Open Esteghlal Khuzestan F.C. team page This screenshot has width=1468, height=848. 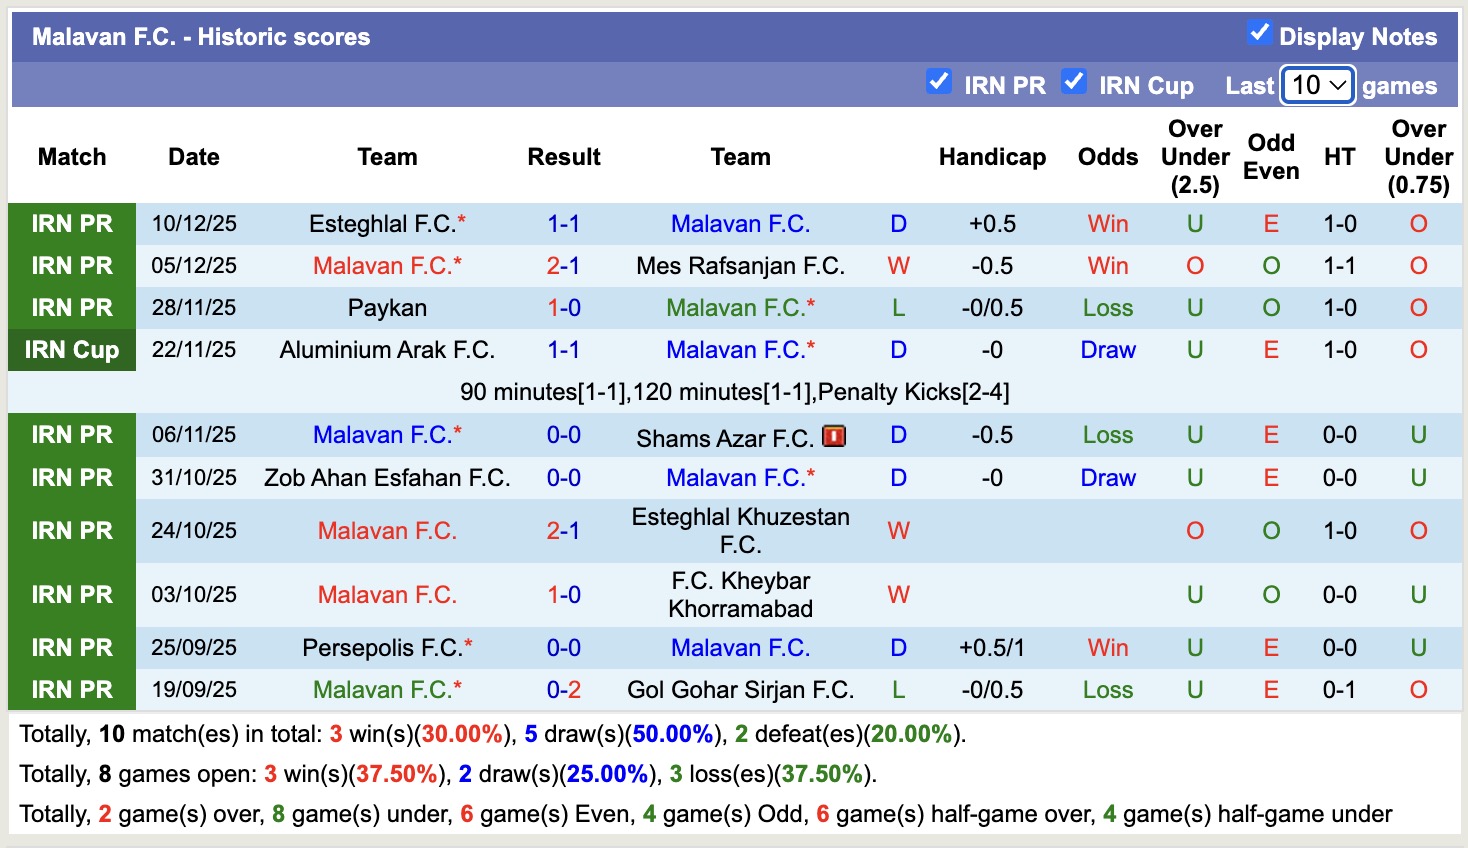(x=740, y=531)
